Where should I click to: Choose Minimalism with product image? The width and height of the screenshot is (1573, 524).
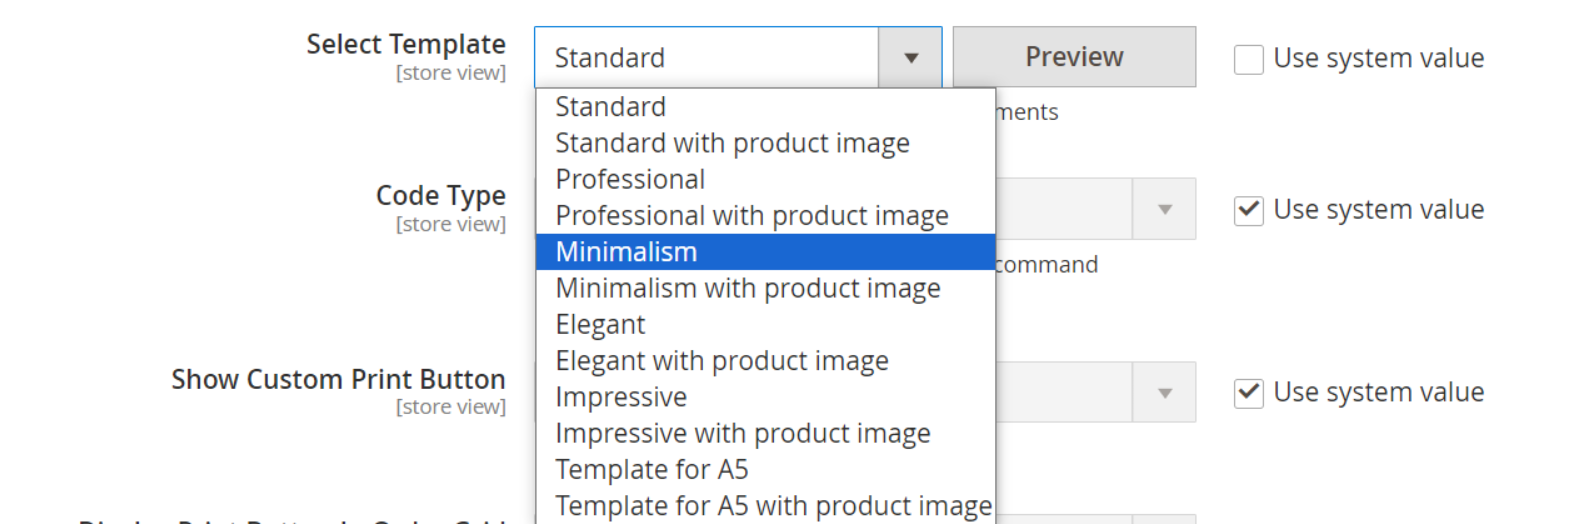coord(747,288)
